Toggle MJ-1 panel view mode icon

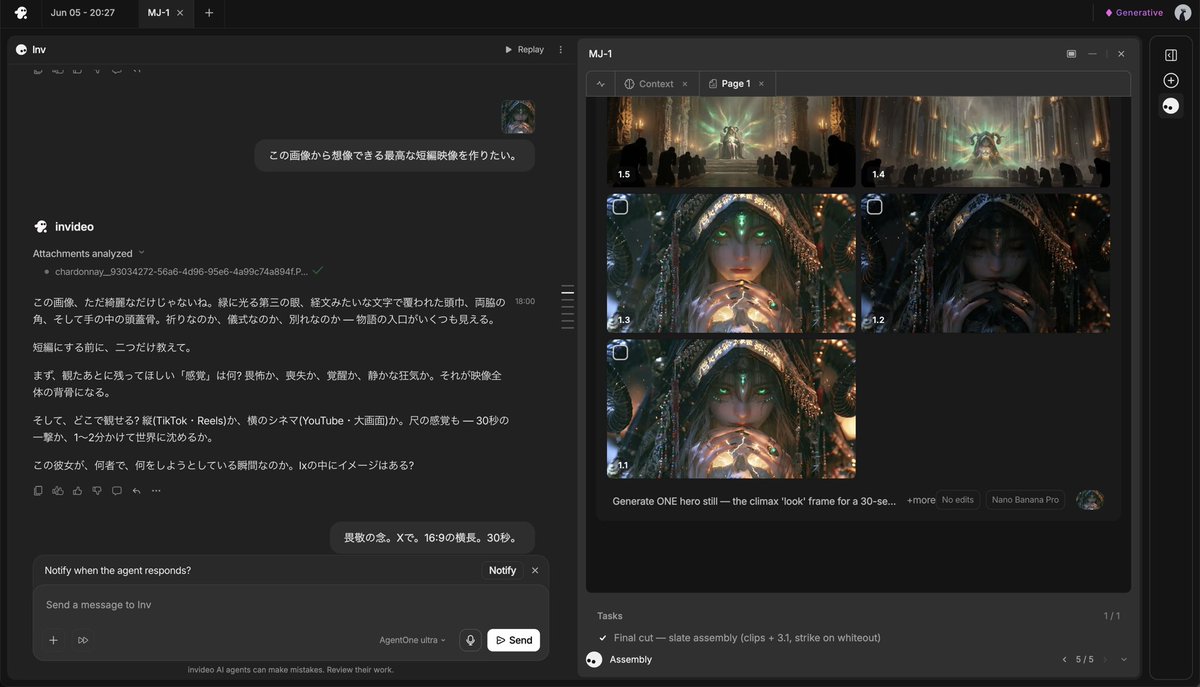click(x=1071, y=54)
